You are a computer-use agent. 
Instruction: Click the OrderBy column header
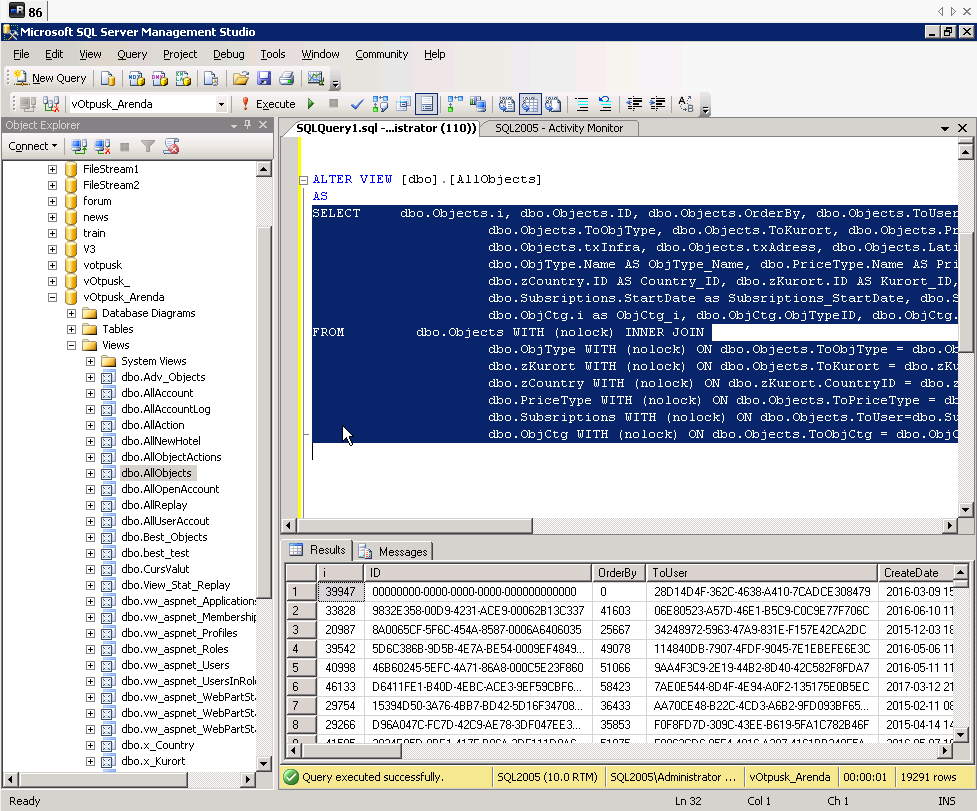[619, 572]
